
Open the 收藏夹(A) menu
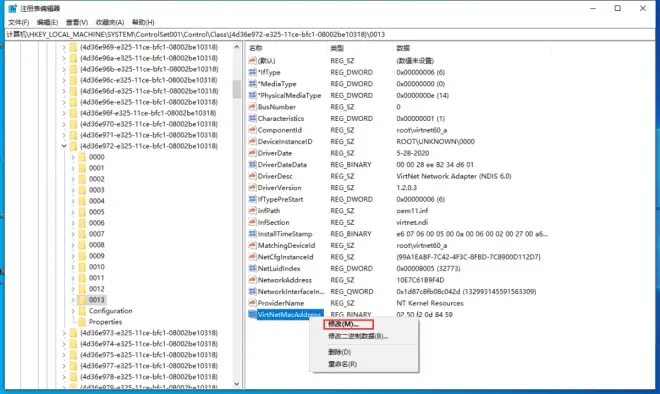tap(110, 22)
